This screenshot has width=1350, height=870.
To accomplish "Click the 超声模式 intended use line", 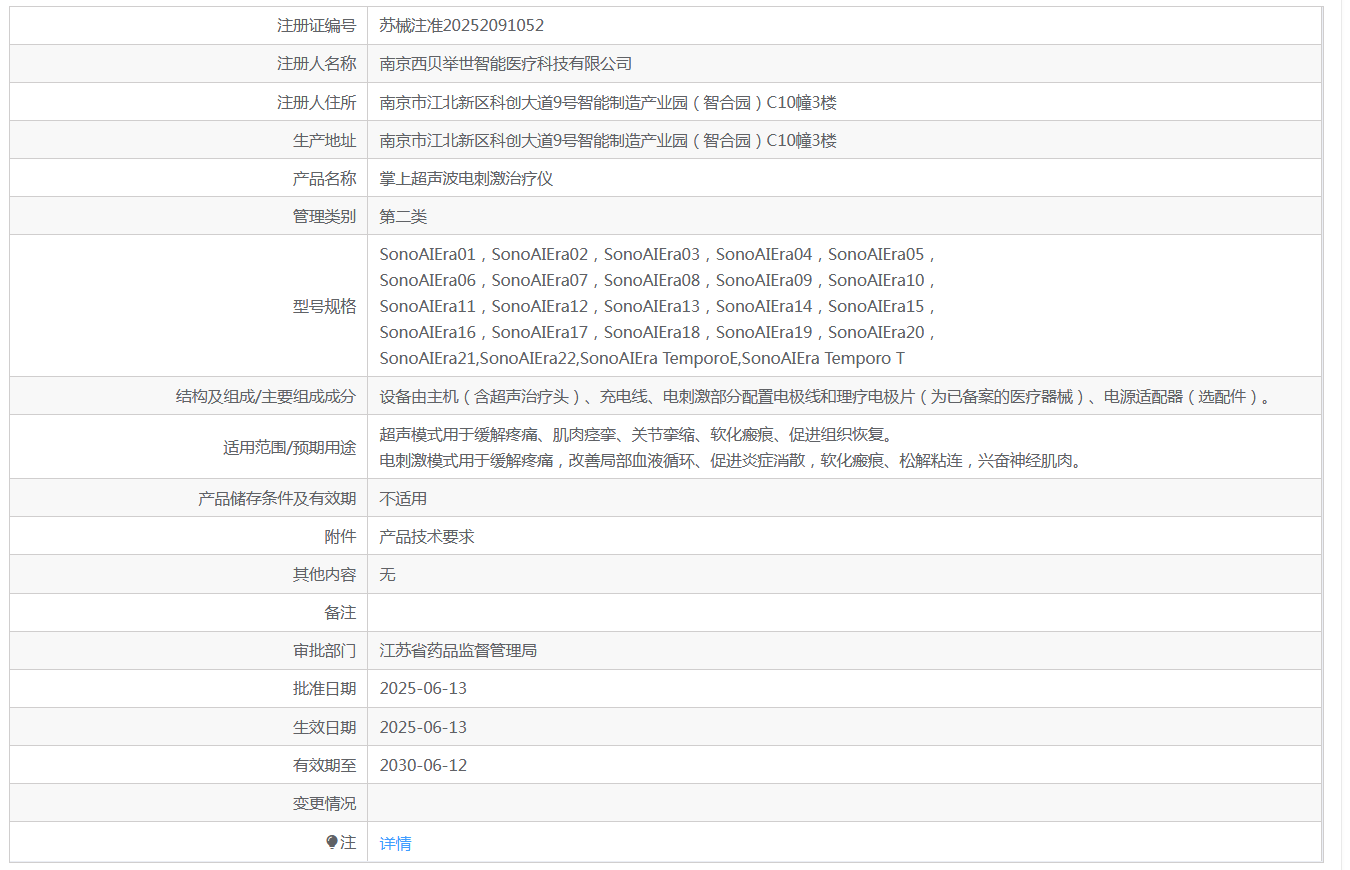I will (635, 434).
